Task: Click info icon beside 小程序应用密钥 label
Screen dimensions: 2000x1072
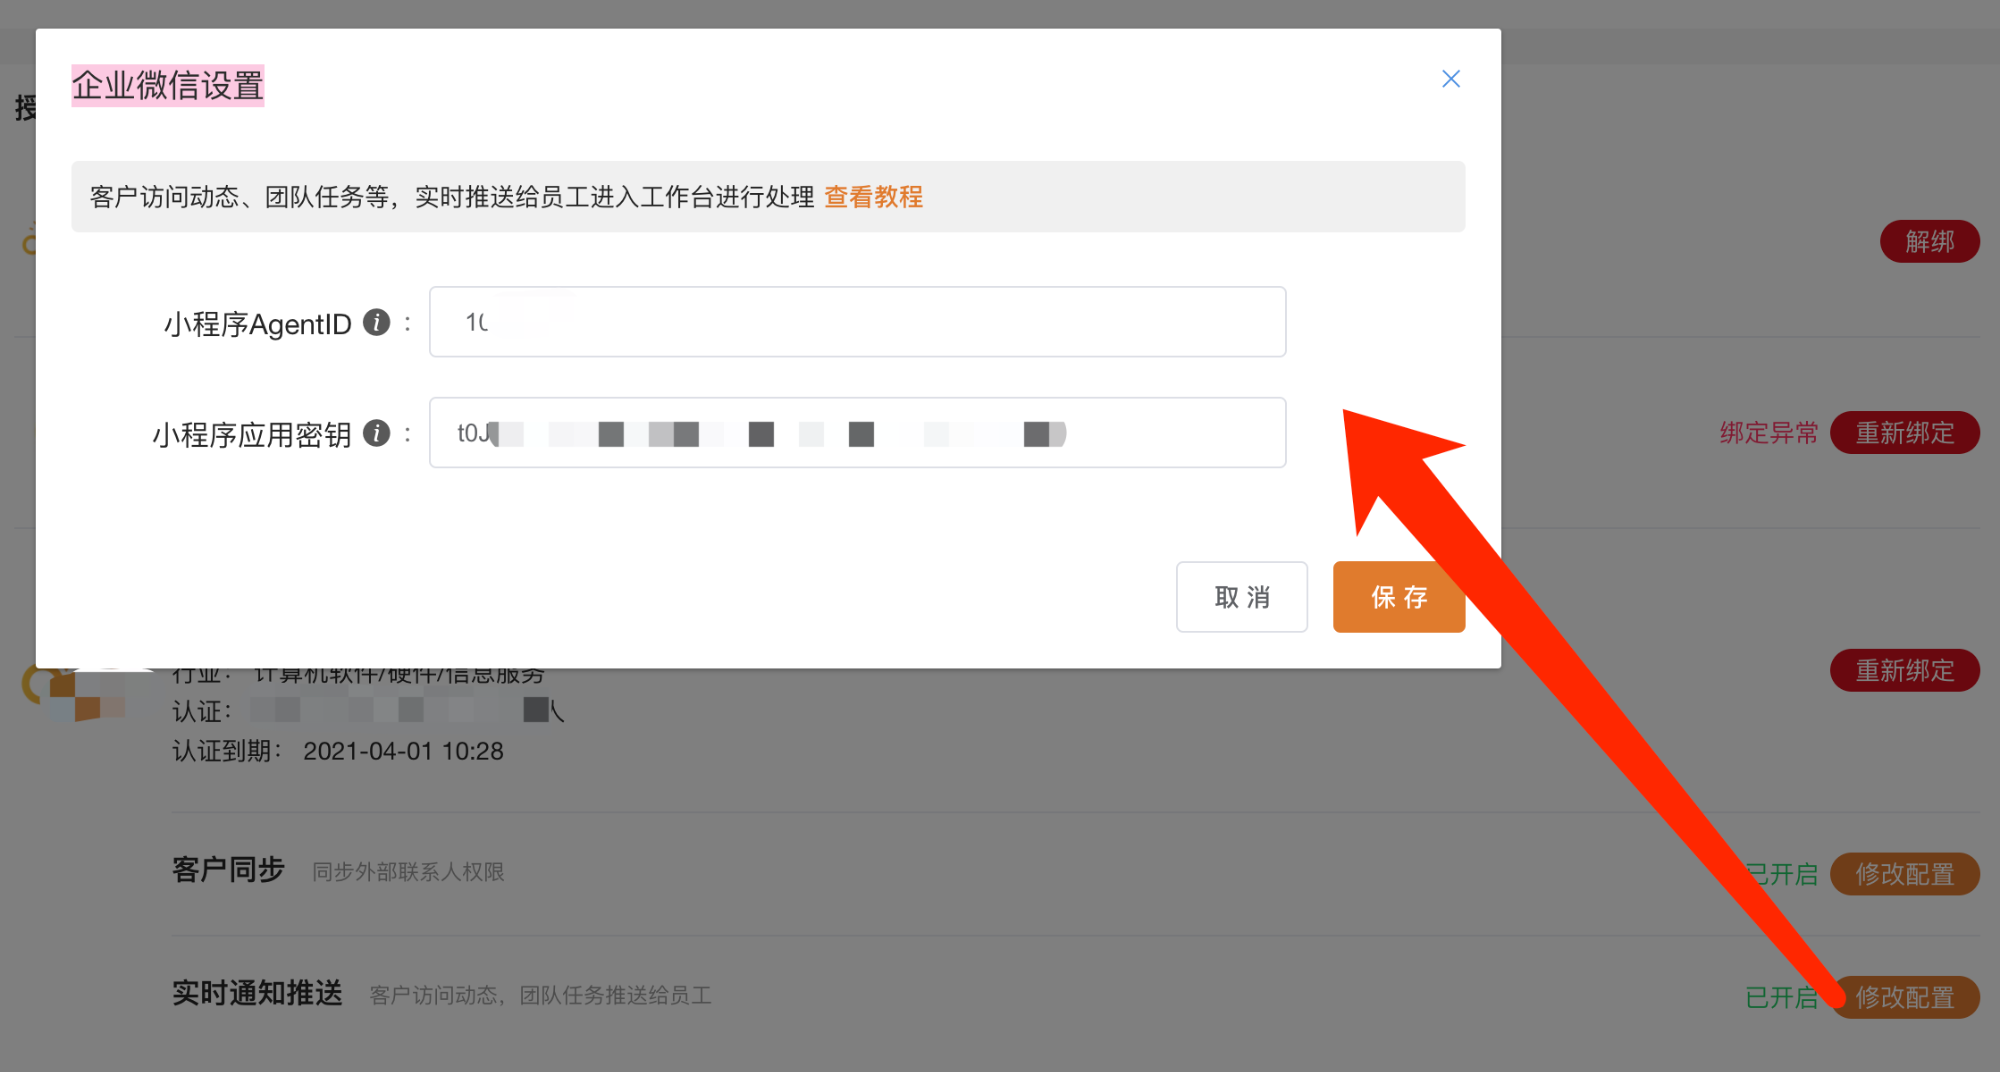Action: pyautogui.click(x=376, y=433)
